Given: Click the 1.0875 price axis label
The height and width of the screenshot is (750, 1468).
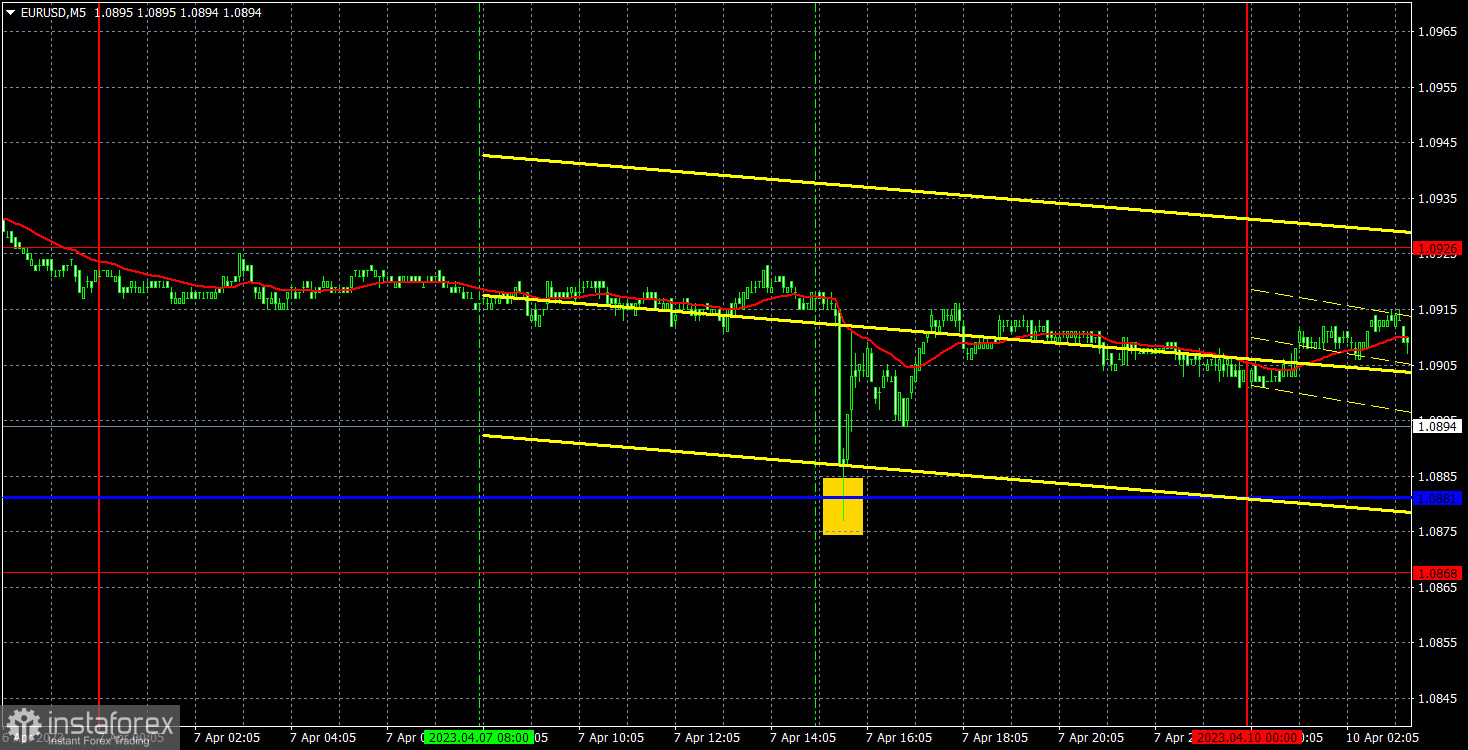Looking at the screenshot, I should (x=1438, y=532).
